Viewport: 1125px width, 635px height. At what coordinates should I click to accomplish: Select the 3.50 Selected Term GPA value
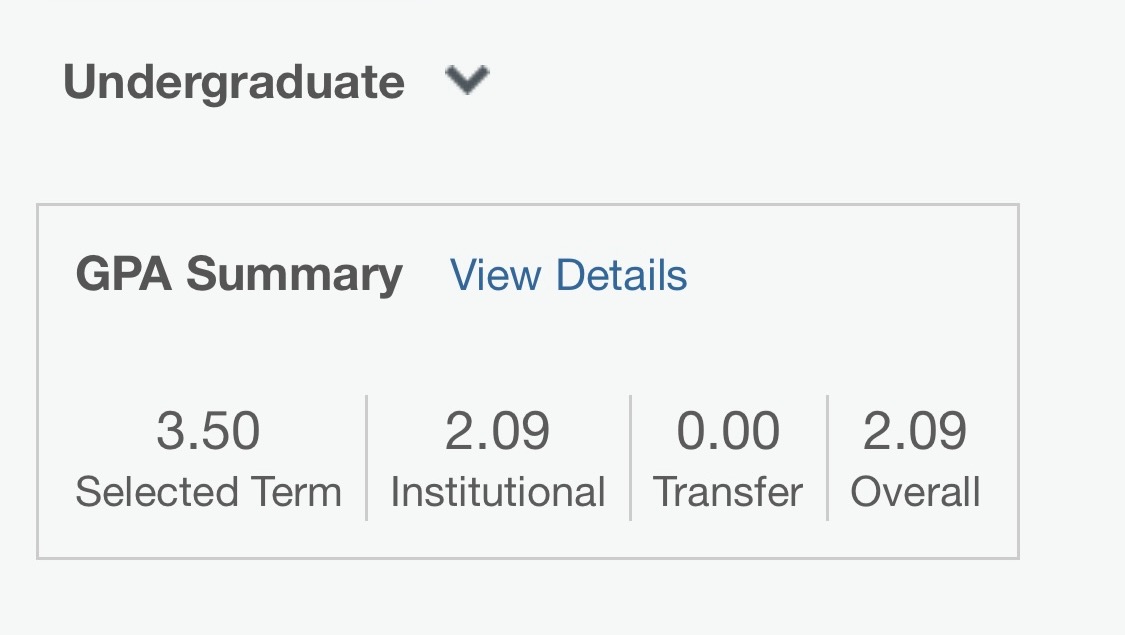point(208,431)
